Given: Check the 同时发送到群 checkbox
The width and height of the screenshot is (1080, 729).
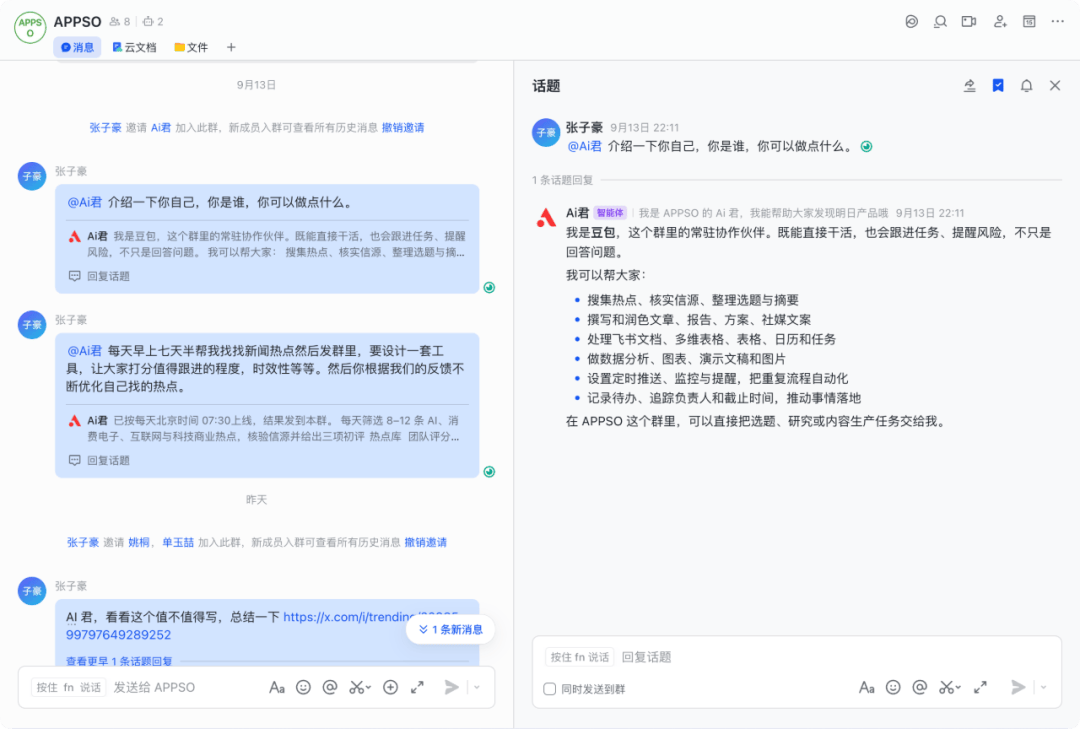Looking at the screenshot, I should coord(550,688).
